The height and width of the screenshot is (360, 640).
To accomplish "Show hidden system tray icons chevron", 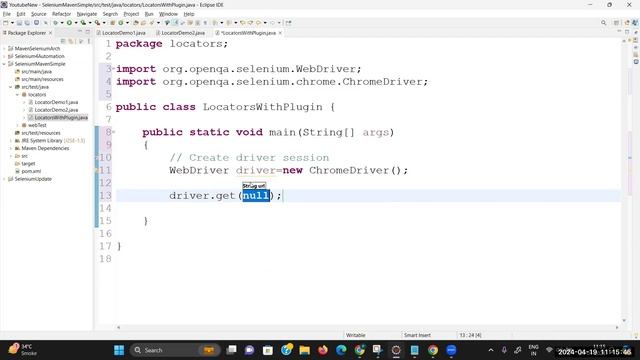I will point(491,350).
